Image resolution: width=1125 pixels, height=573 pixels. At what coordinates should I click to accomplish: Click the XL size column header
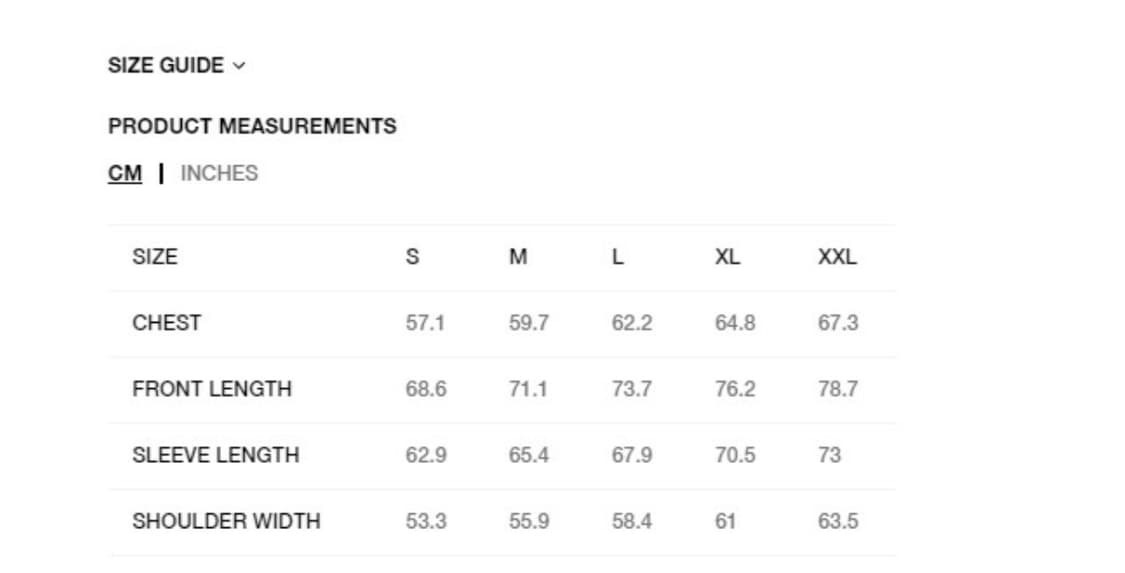pyautogui.click(x=727, y=257)
